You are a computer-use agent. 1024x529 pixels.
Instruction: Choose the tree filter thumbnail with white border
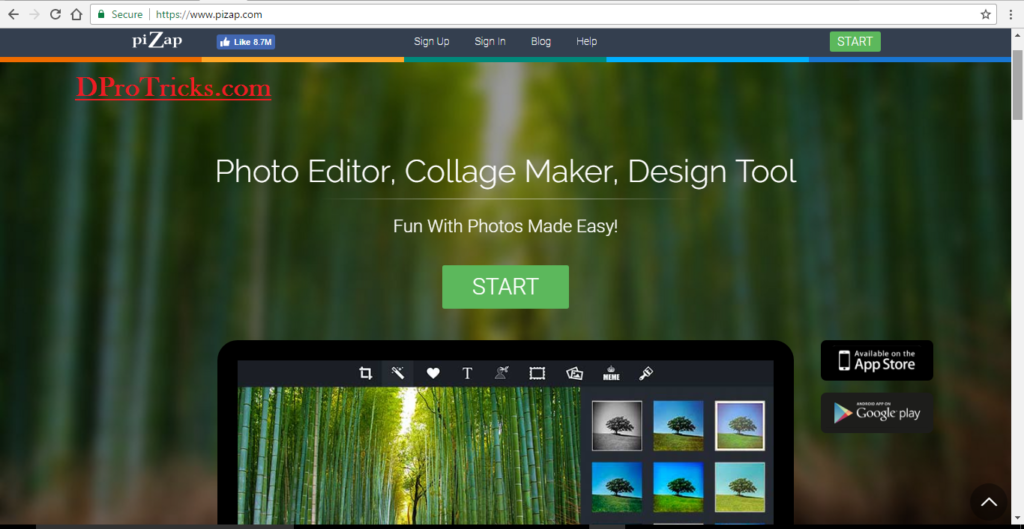point(740,426)
